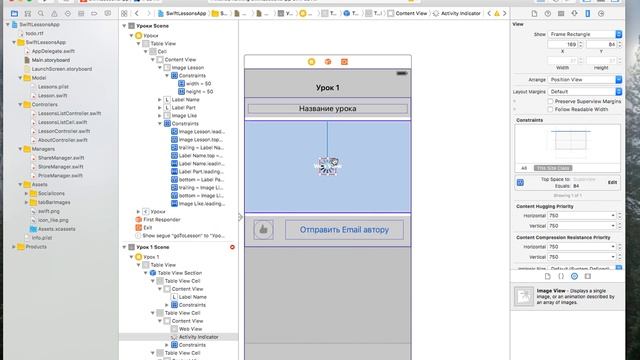640x360 pixels.
Task: Enable Follow Readable Width checkbox
Action: point(550,109)
